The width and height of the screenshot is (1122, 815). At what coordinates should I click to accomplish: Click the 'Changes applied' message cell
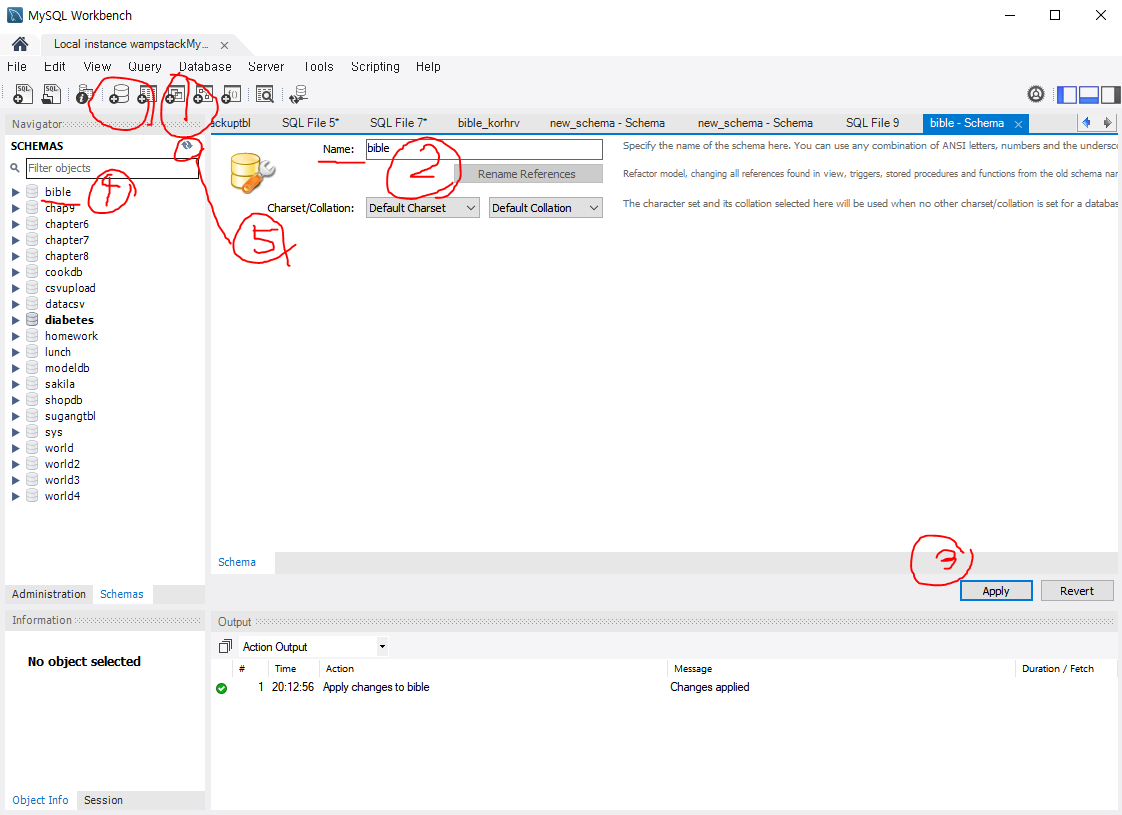point(710,687)
